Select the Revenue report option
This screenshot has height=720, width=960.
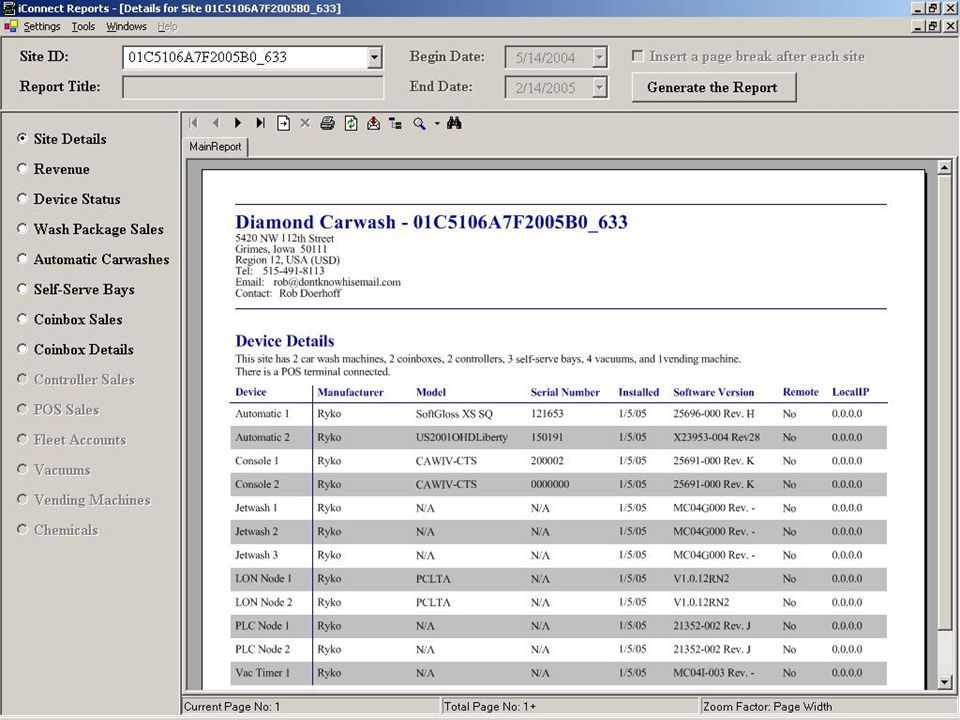pyautogui.click(x=23, y=168)
